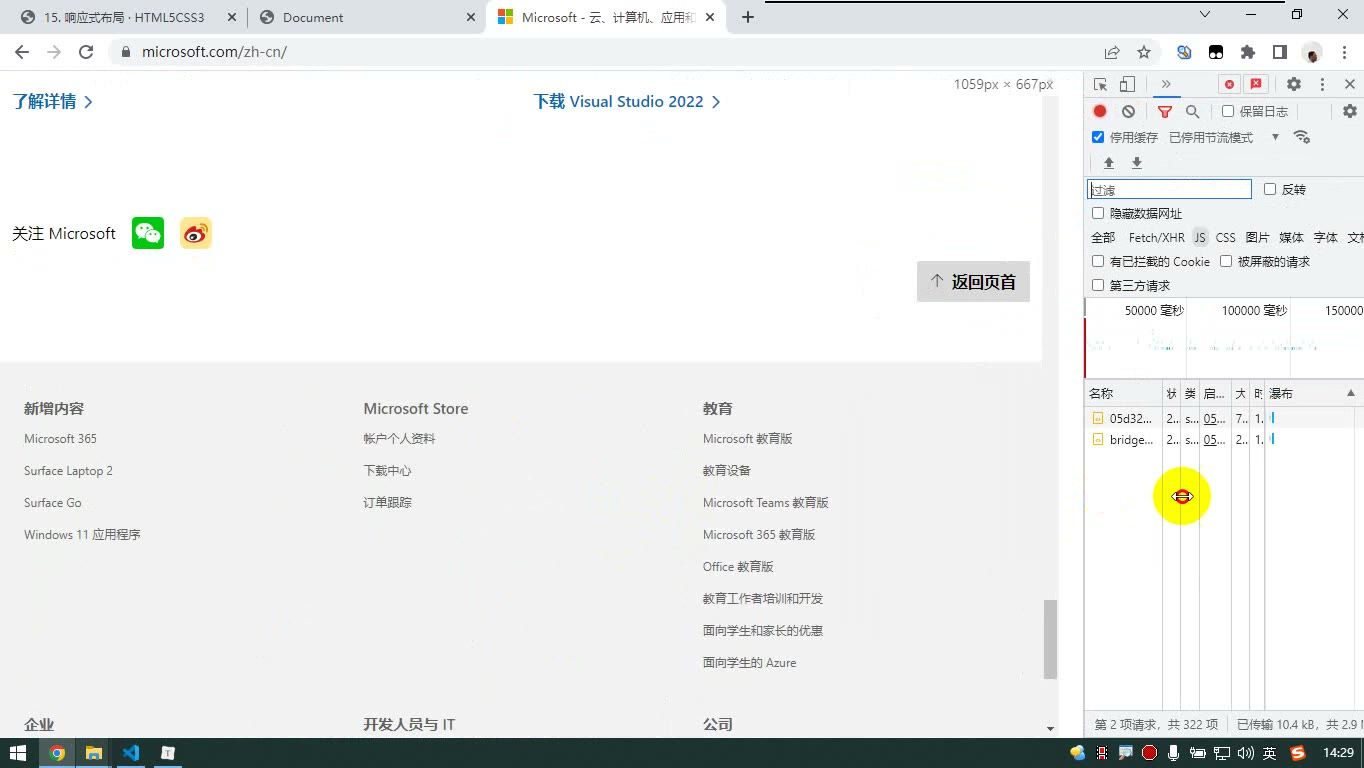Image resolution: width=1364 pixels, height=768 pixels.
Task: Click the export HAR download arrow
Action: (1136, 163)
